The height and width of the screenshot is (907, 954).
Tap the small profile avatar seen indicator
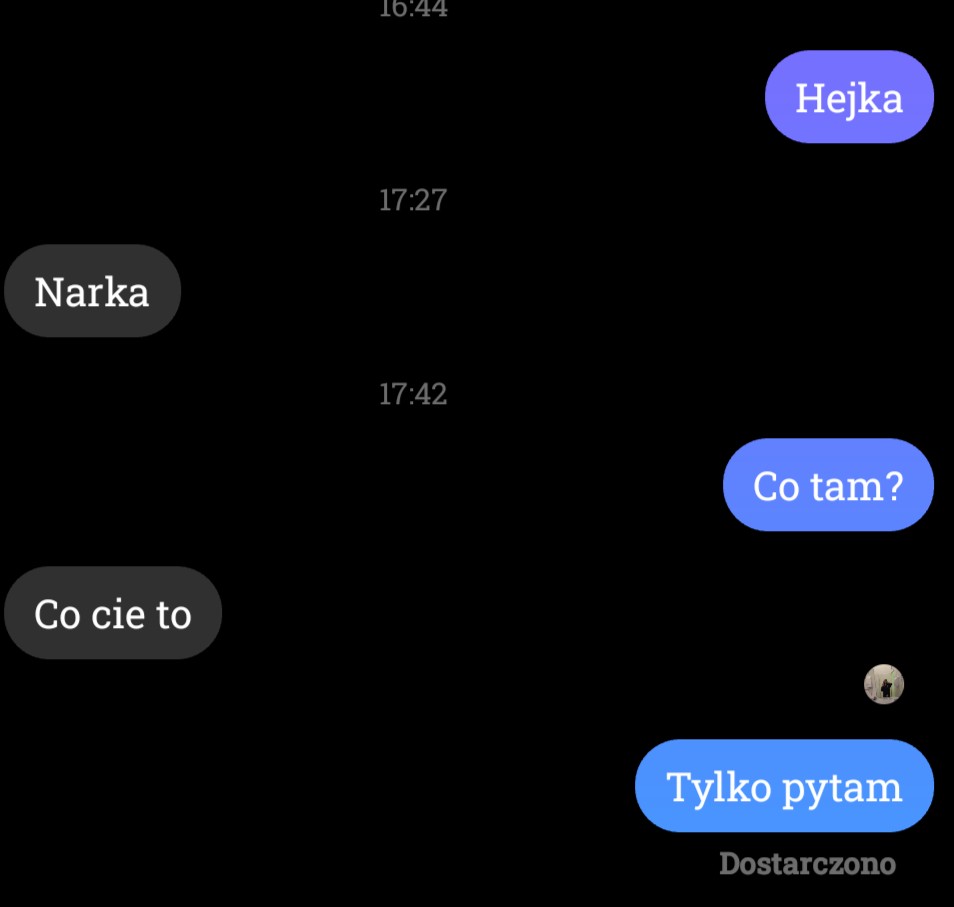coord(884,684)
